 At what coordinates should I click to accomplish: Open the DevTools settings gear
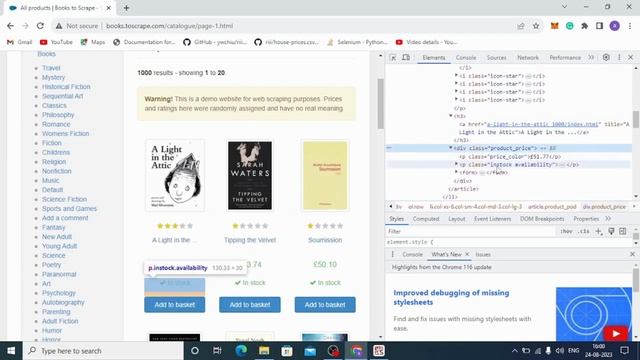tap(606, 58)
